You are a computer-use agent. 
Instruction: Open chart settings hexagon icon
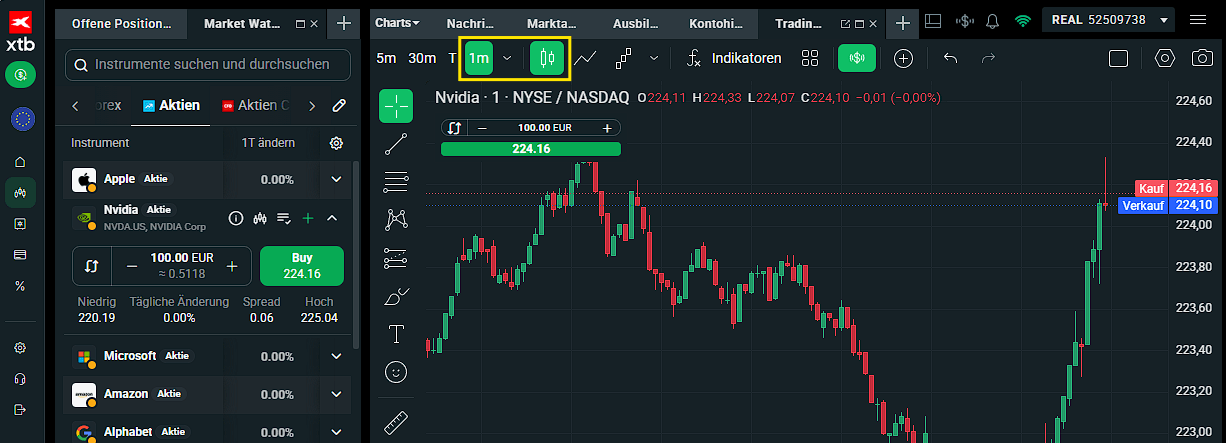click(x=1164, y=58)
